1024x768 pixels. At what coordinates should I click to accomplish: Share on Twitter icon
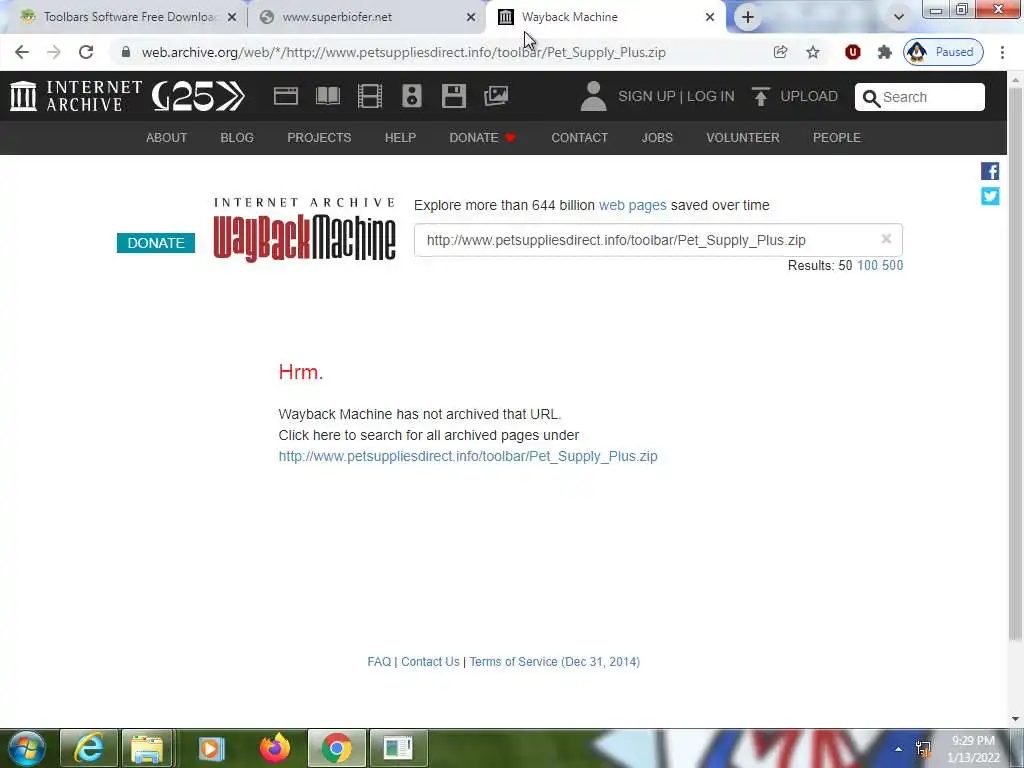click(x=990, y=196)
